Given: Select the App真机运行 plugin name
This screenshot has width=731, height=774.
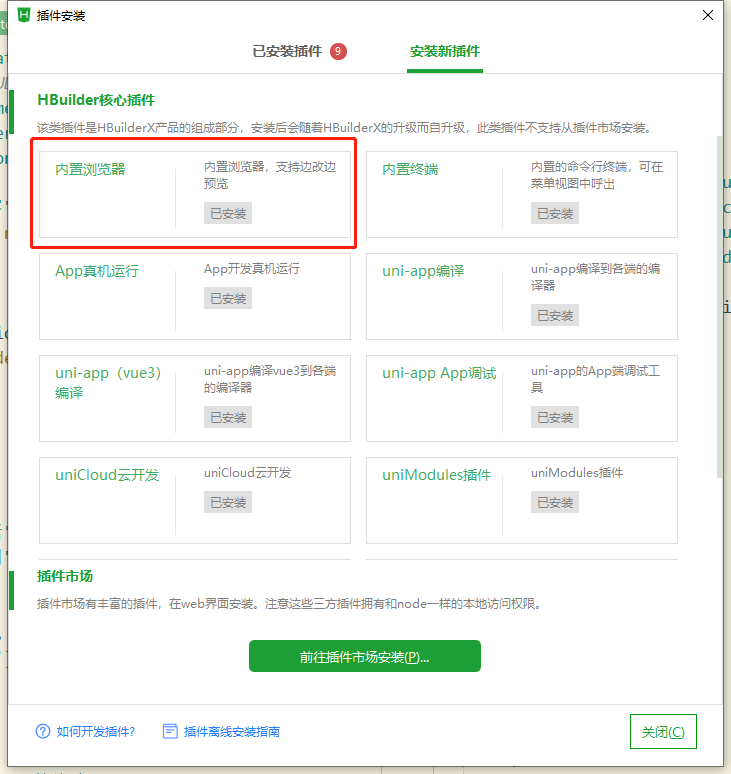Looking at the screenshot, I should click(97, 271).
